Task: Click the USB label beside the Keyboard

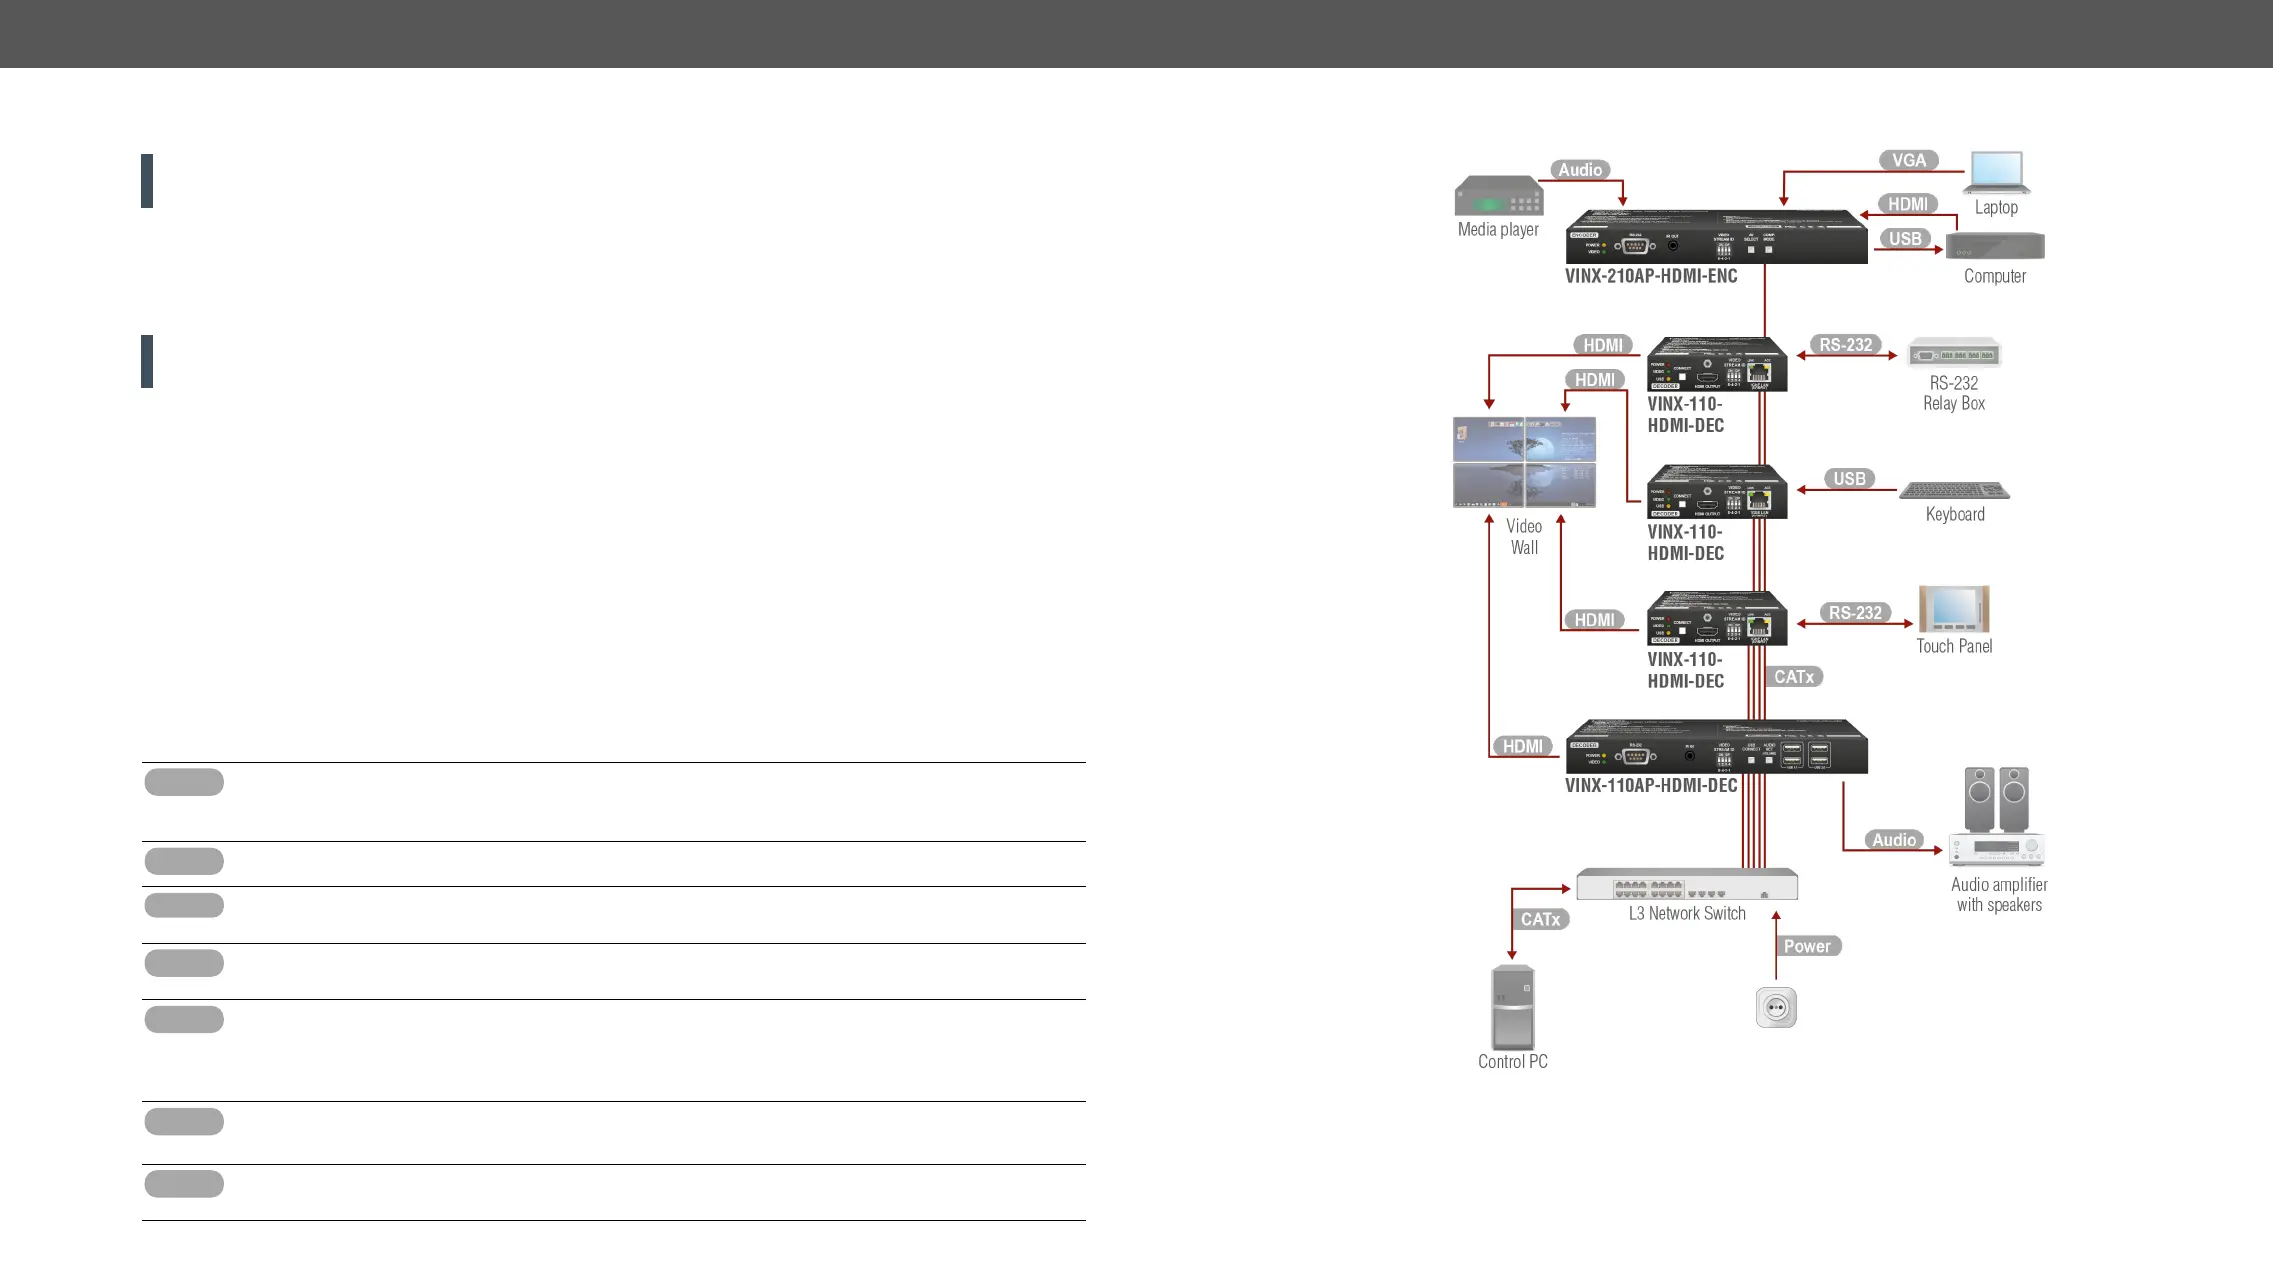Action: coord(1849,479)
